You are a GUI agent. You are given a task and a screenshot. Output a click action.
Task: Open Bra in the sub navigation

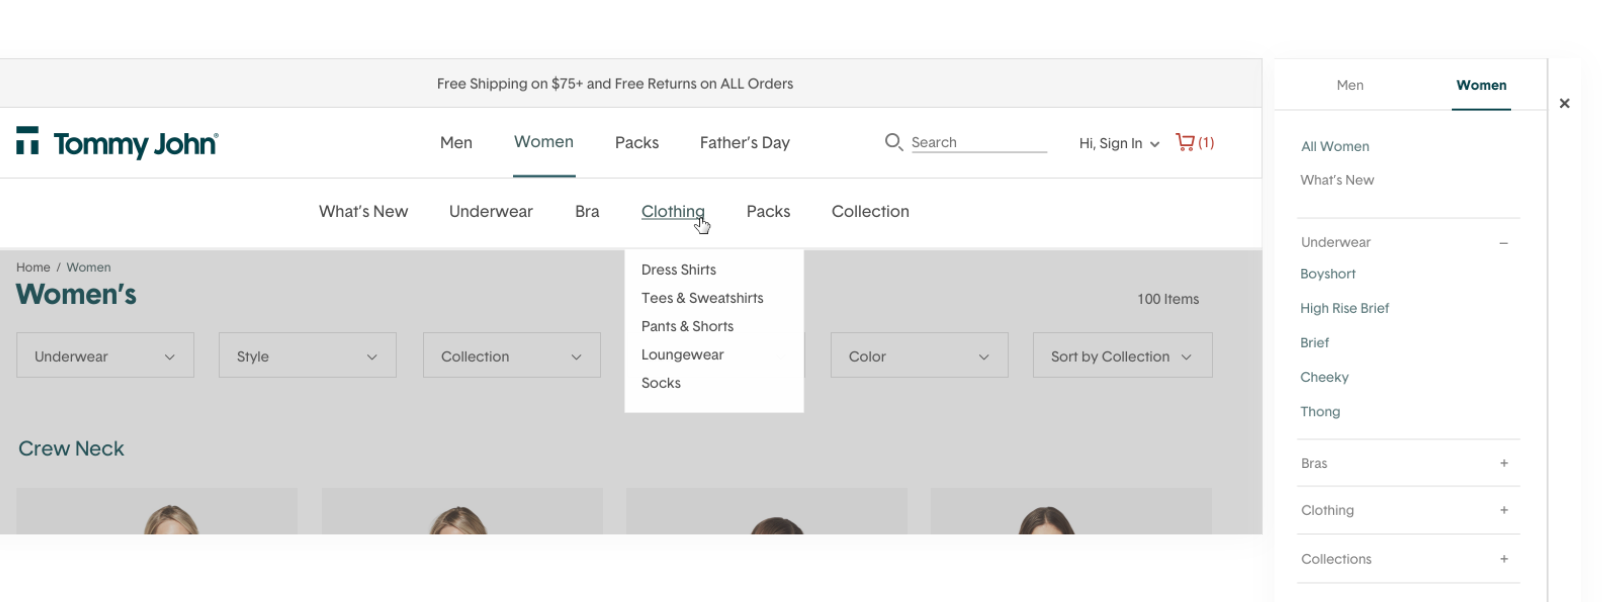click(587, 212)
